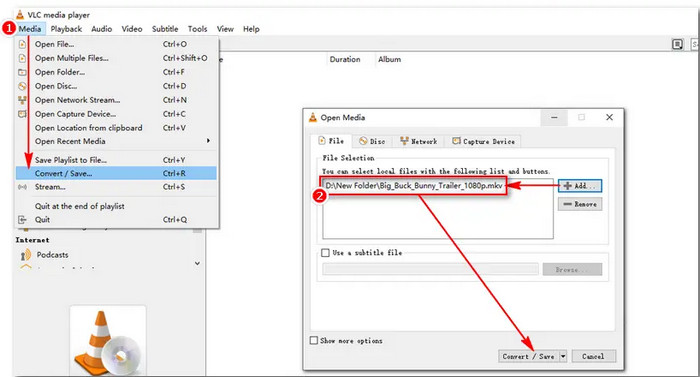Click VLC cone icon in main title bar
The height and width of the screenshot is (377, 700).
tap(20, 14)
